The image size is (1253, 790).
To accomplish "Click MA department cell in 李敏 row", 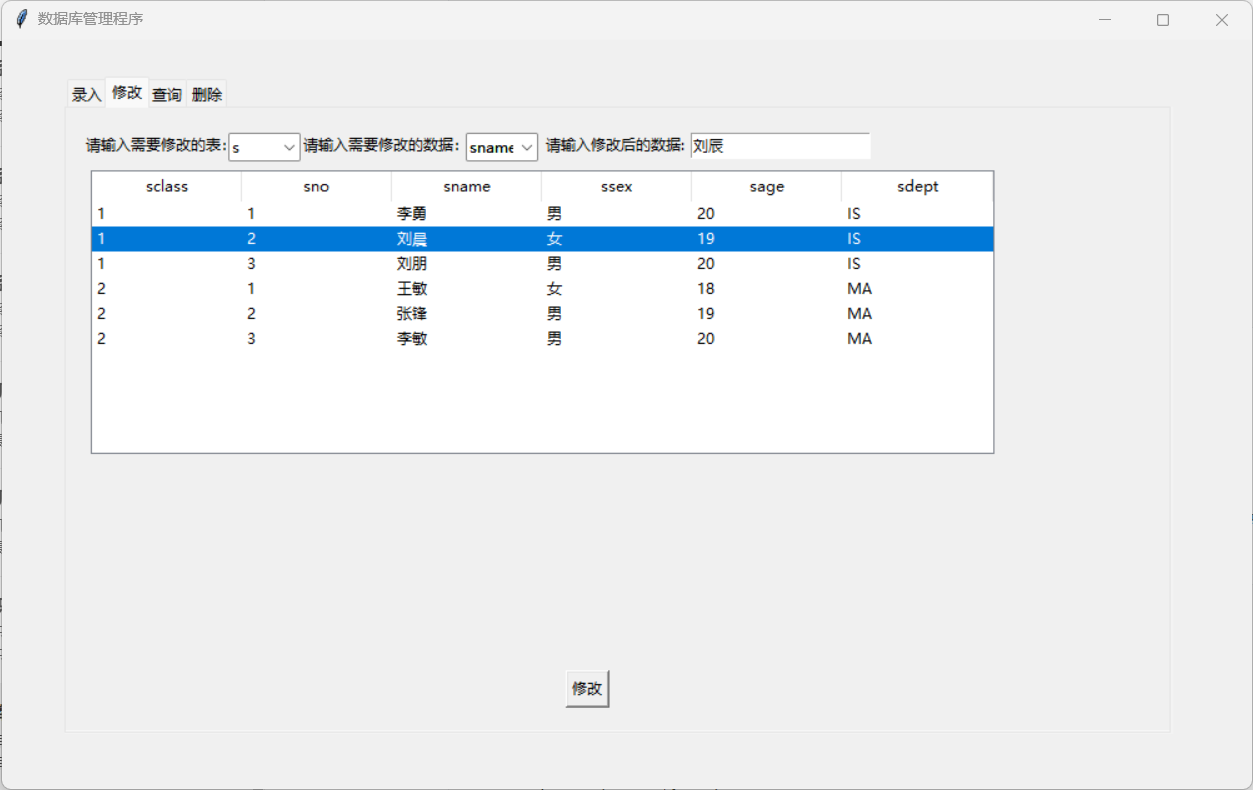I will click(859, 339).
